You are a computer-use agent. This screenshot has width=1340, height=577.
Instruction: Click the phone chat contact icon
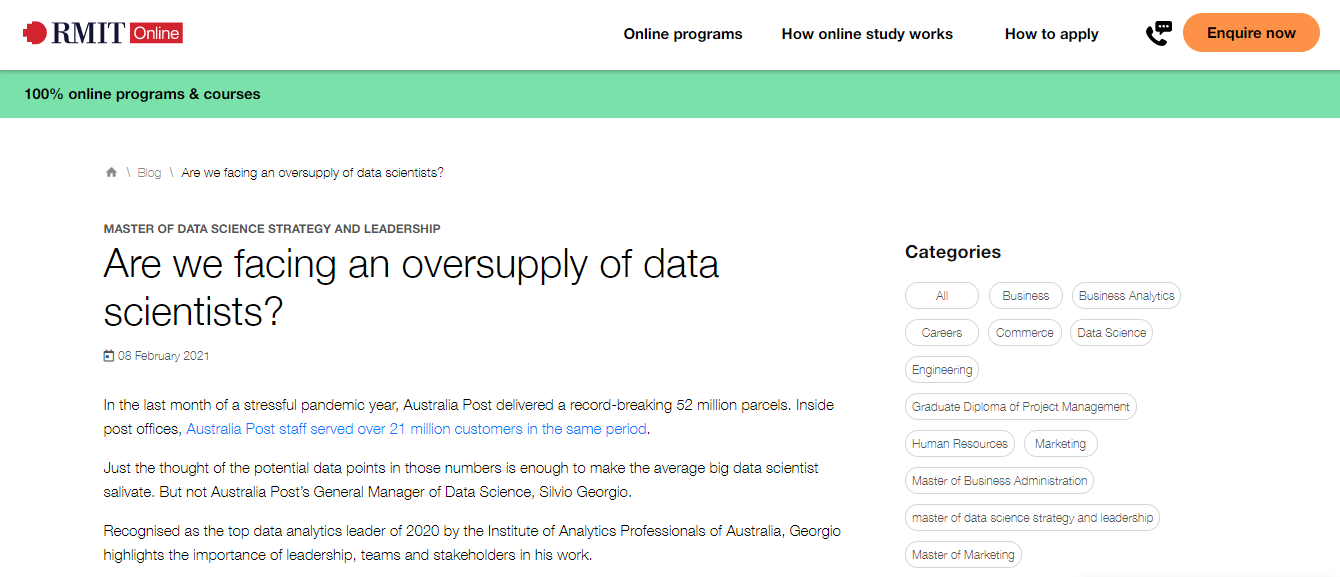(1158, 33)
